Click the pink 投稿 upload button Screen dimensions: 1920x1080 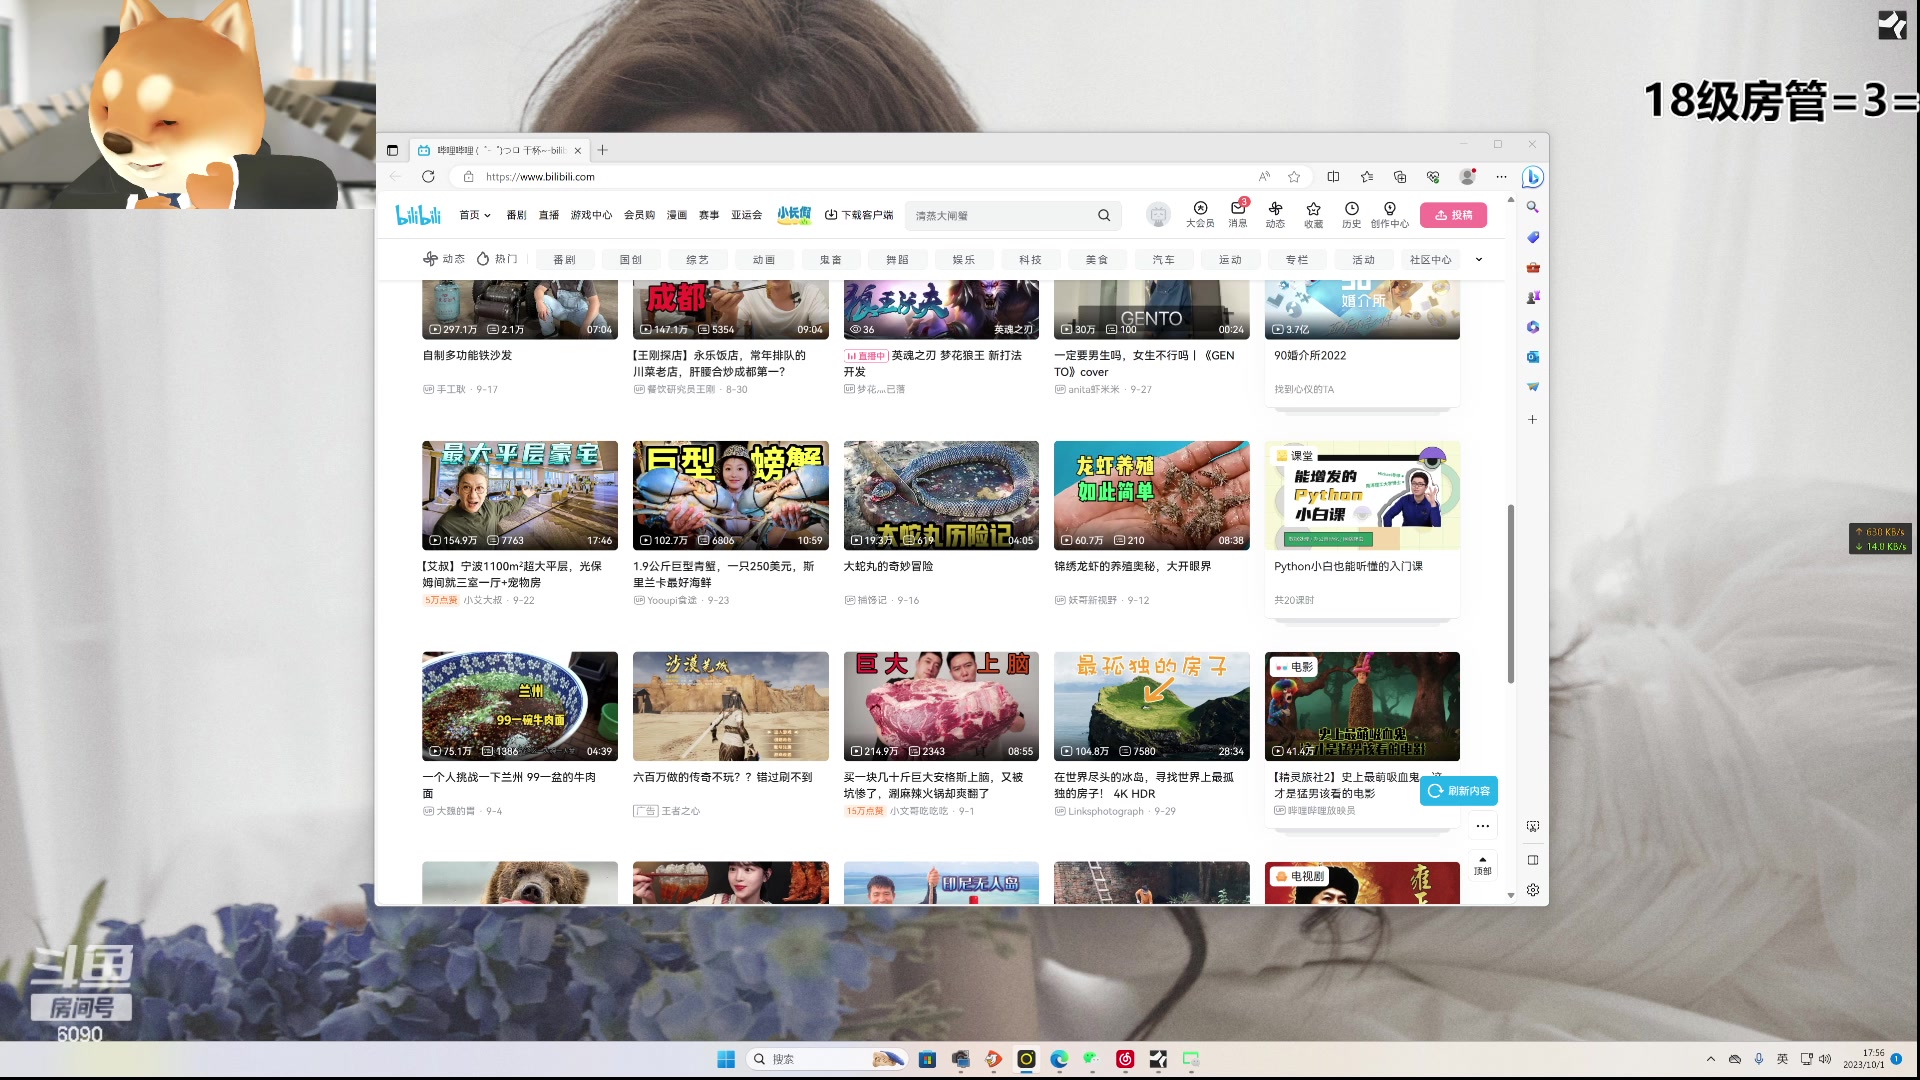(x=1453, y=215)
